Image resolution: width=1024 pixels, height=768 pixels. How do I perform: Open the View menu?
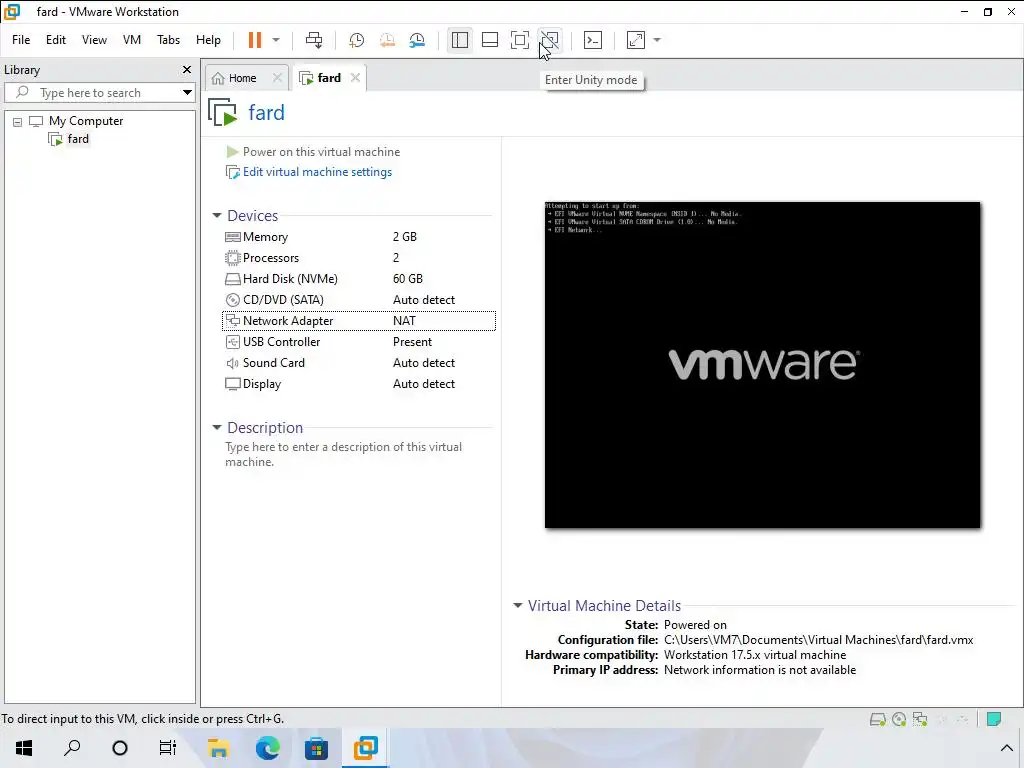click(x=94, y=40)
